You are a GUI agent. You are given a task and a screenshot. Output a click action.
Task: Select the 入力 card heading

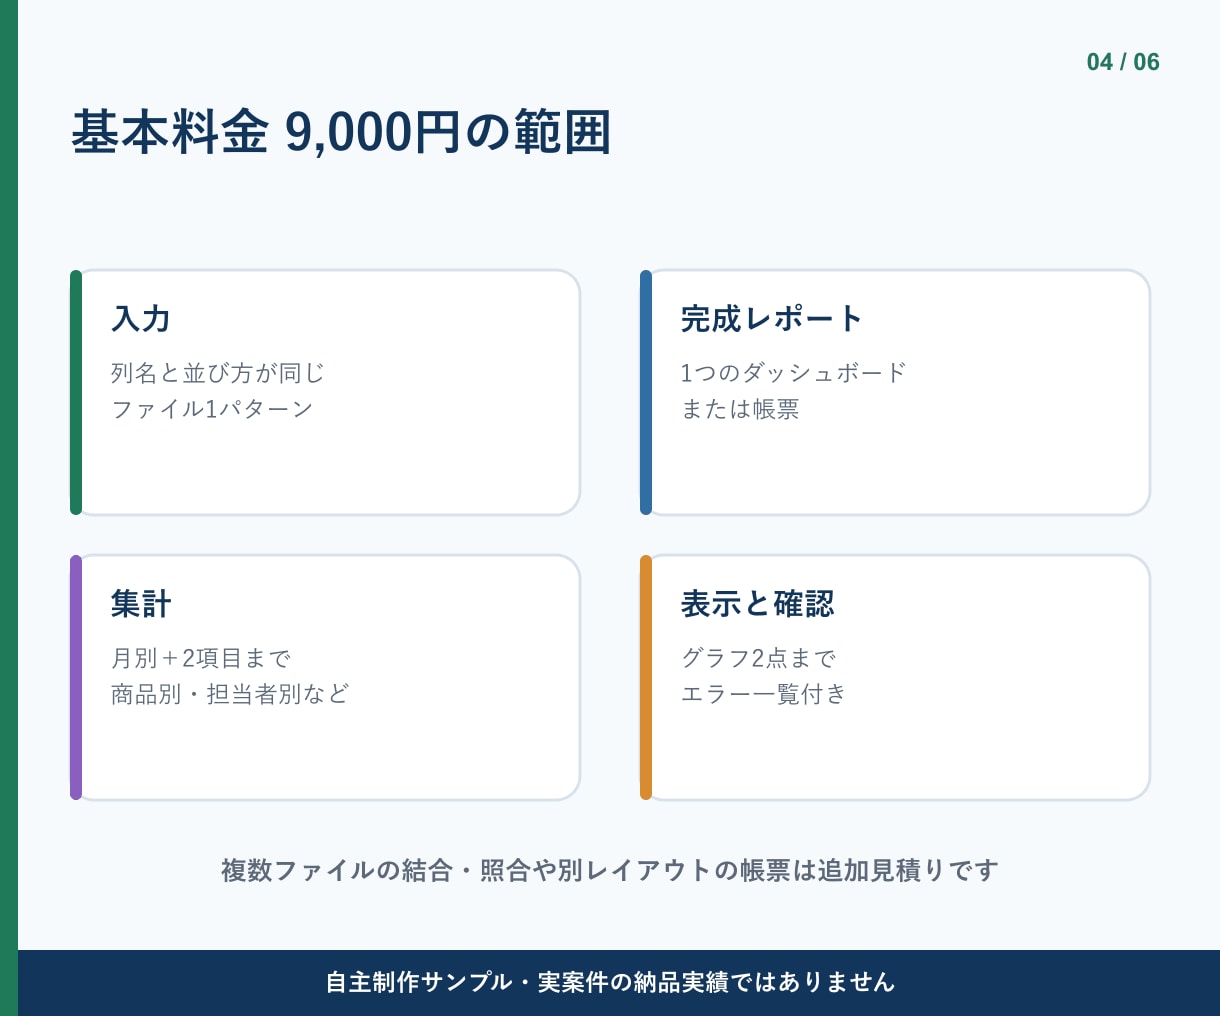(x=141, y=319)
